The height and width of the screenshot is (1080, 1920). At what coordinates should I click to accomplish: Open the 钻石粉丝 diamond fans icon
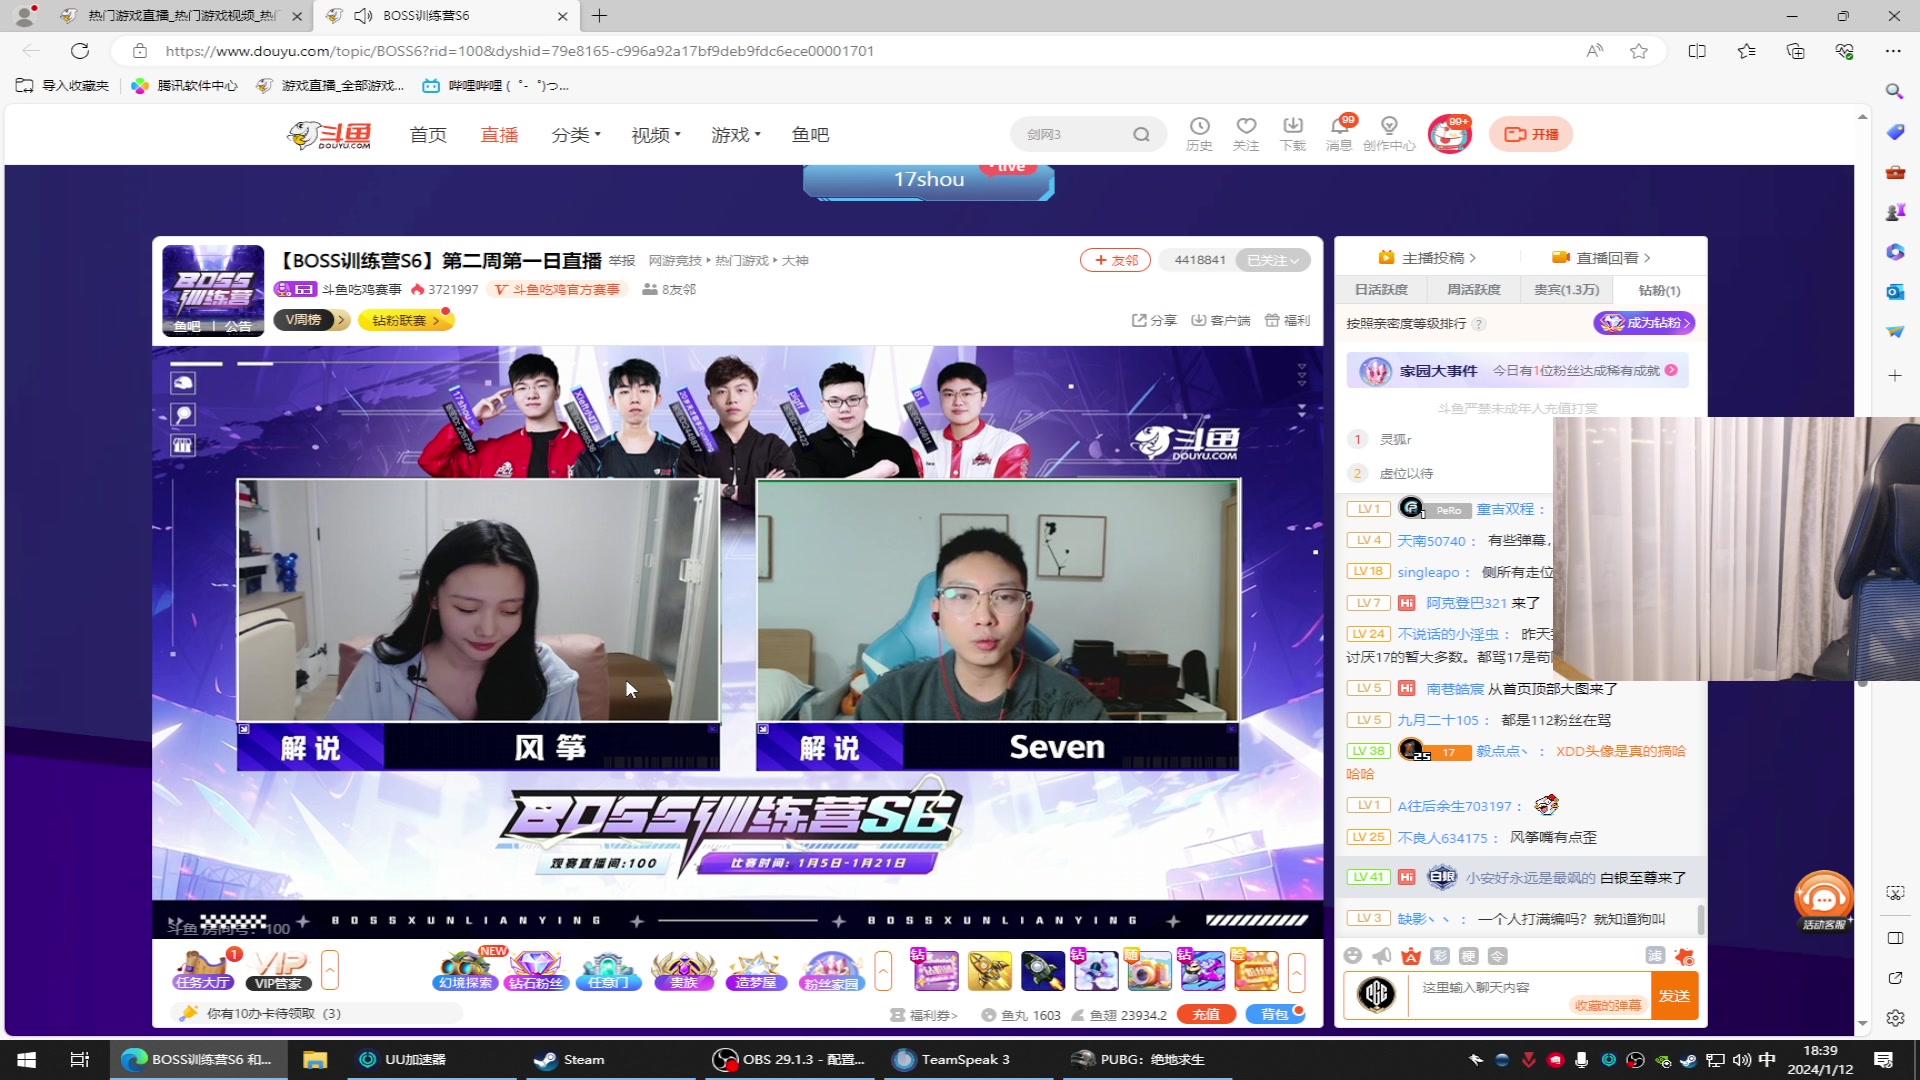[536, 969]
